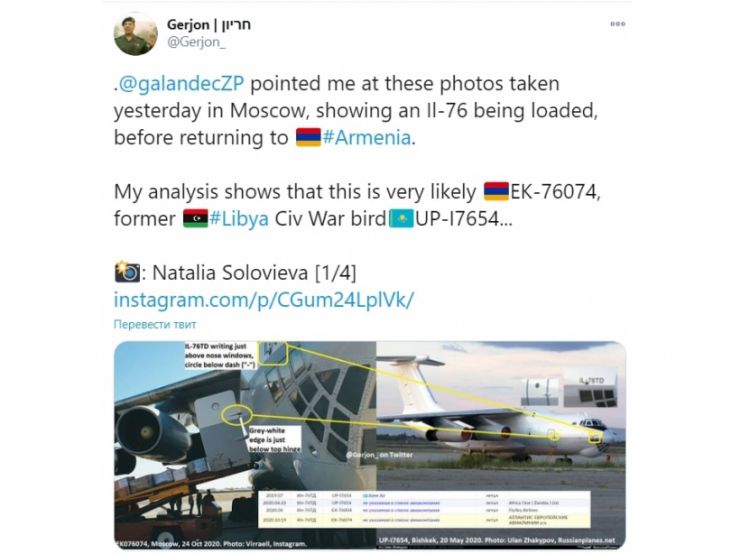The width and height of the screenshot is (750, 554).
Task: Click the Armenian flag before EK-76074
Action: tap(496, 191)
